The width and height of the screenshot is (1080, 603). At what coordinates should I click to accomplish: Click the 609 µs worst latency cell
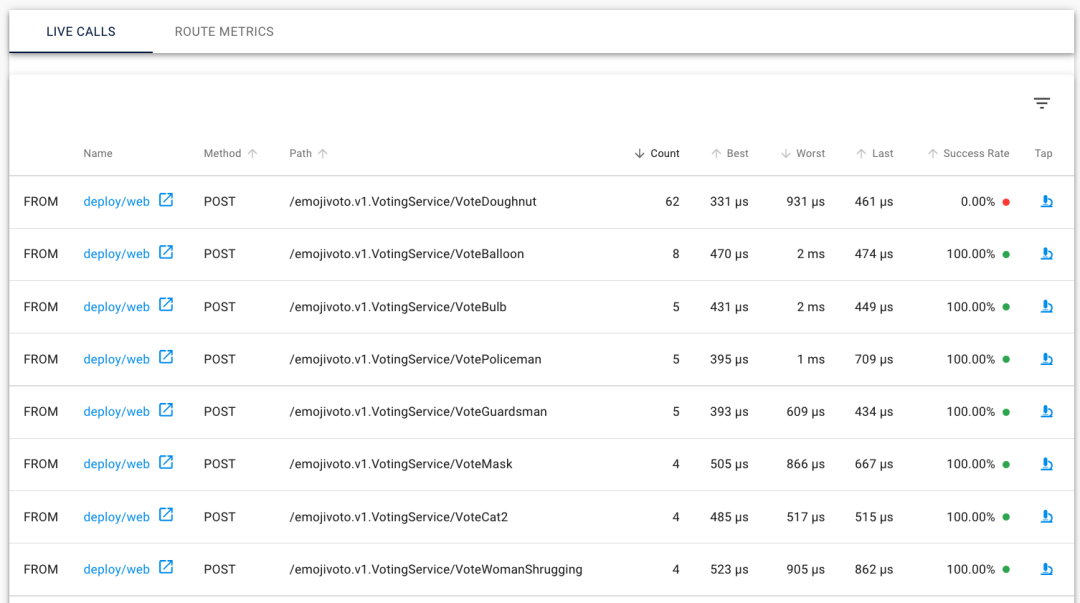[805, 411]
